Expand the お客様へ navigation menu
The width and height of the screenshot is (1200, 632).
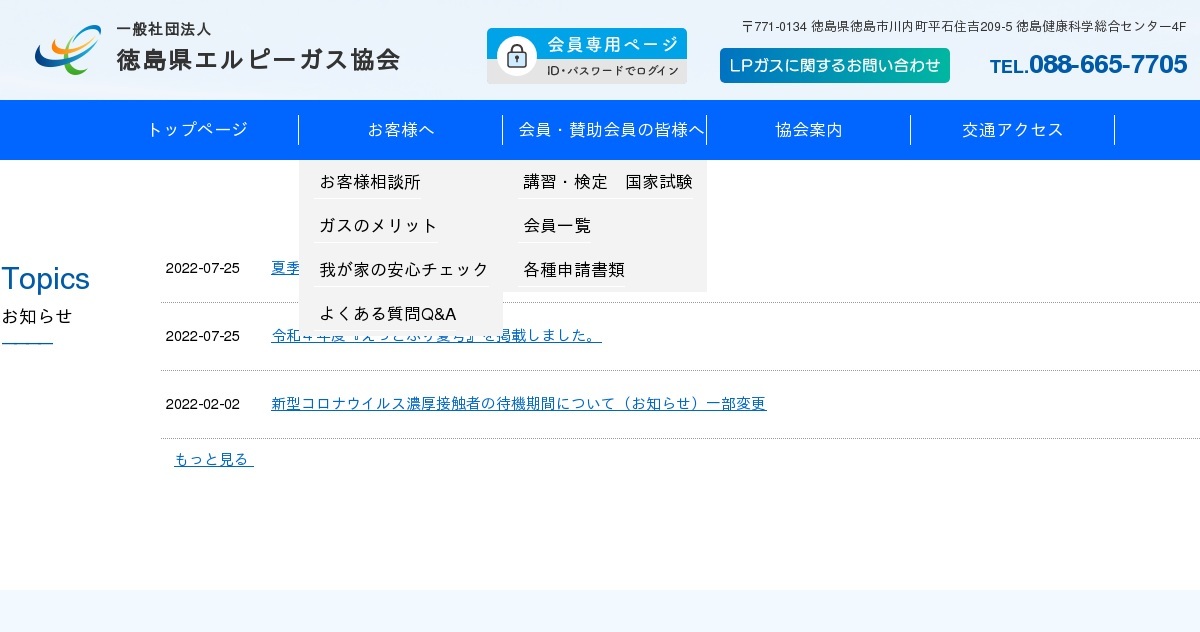[400, 129]
